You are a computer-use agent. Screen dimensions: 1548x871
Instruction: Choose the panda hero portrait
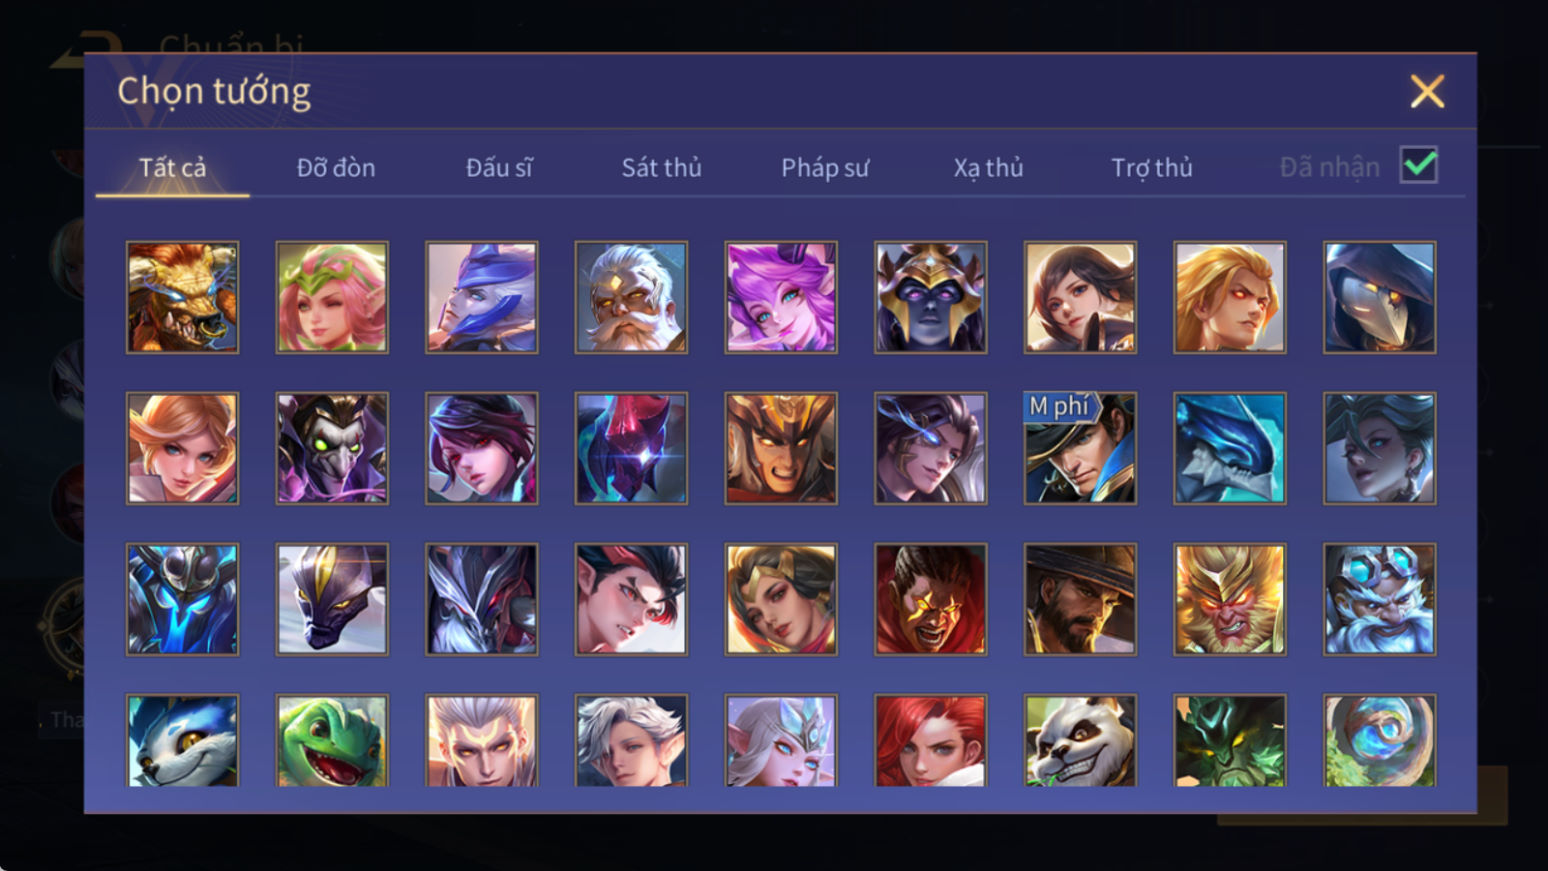[x=1080, y=740]
